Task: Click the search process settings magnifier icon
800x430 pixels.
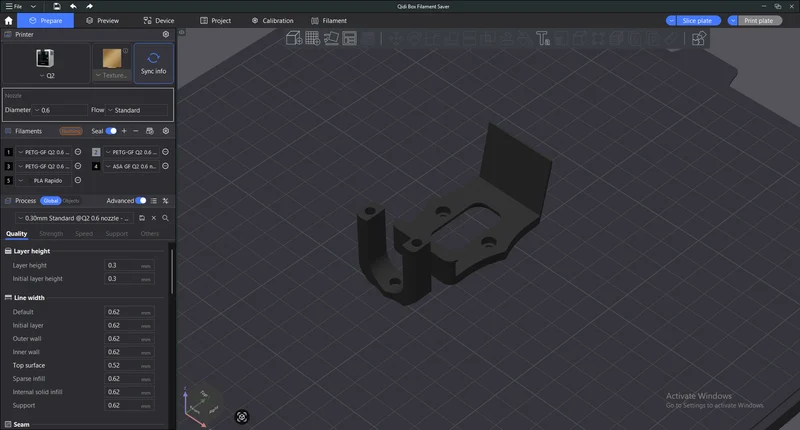Action: [165, 218]
